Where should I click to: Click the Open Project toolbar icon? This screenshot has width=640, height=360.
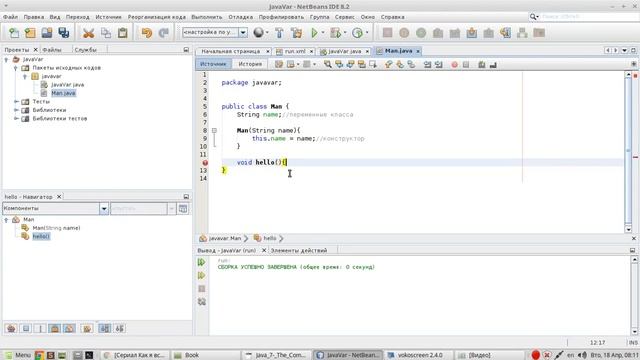tap(47, 33)
